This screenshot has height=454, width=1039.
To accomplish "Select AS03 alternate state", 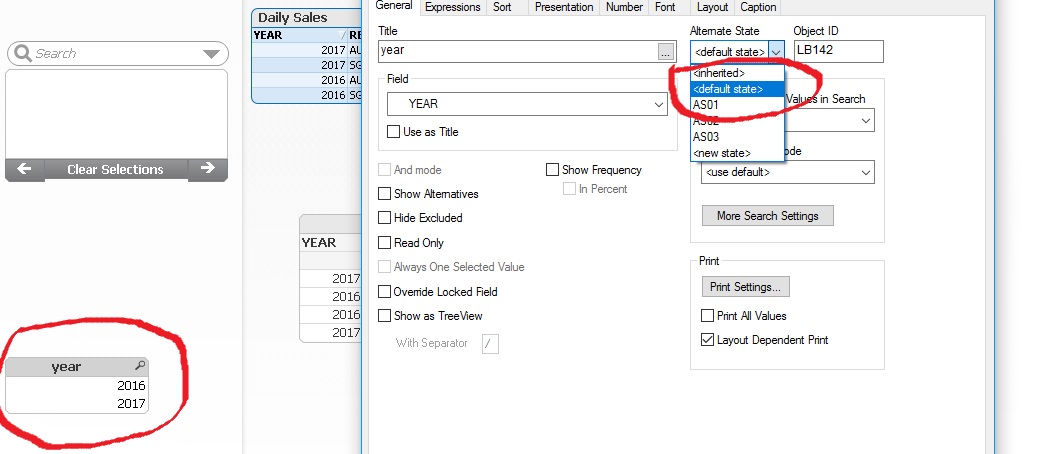I will (738, 137).
